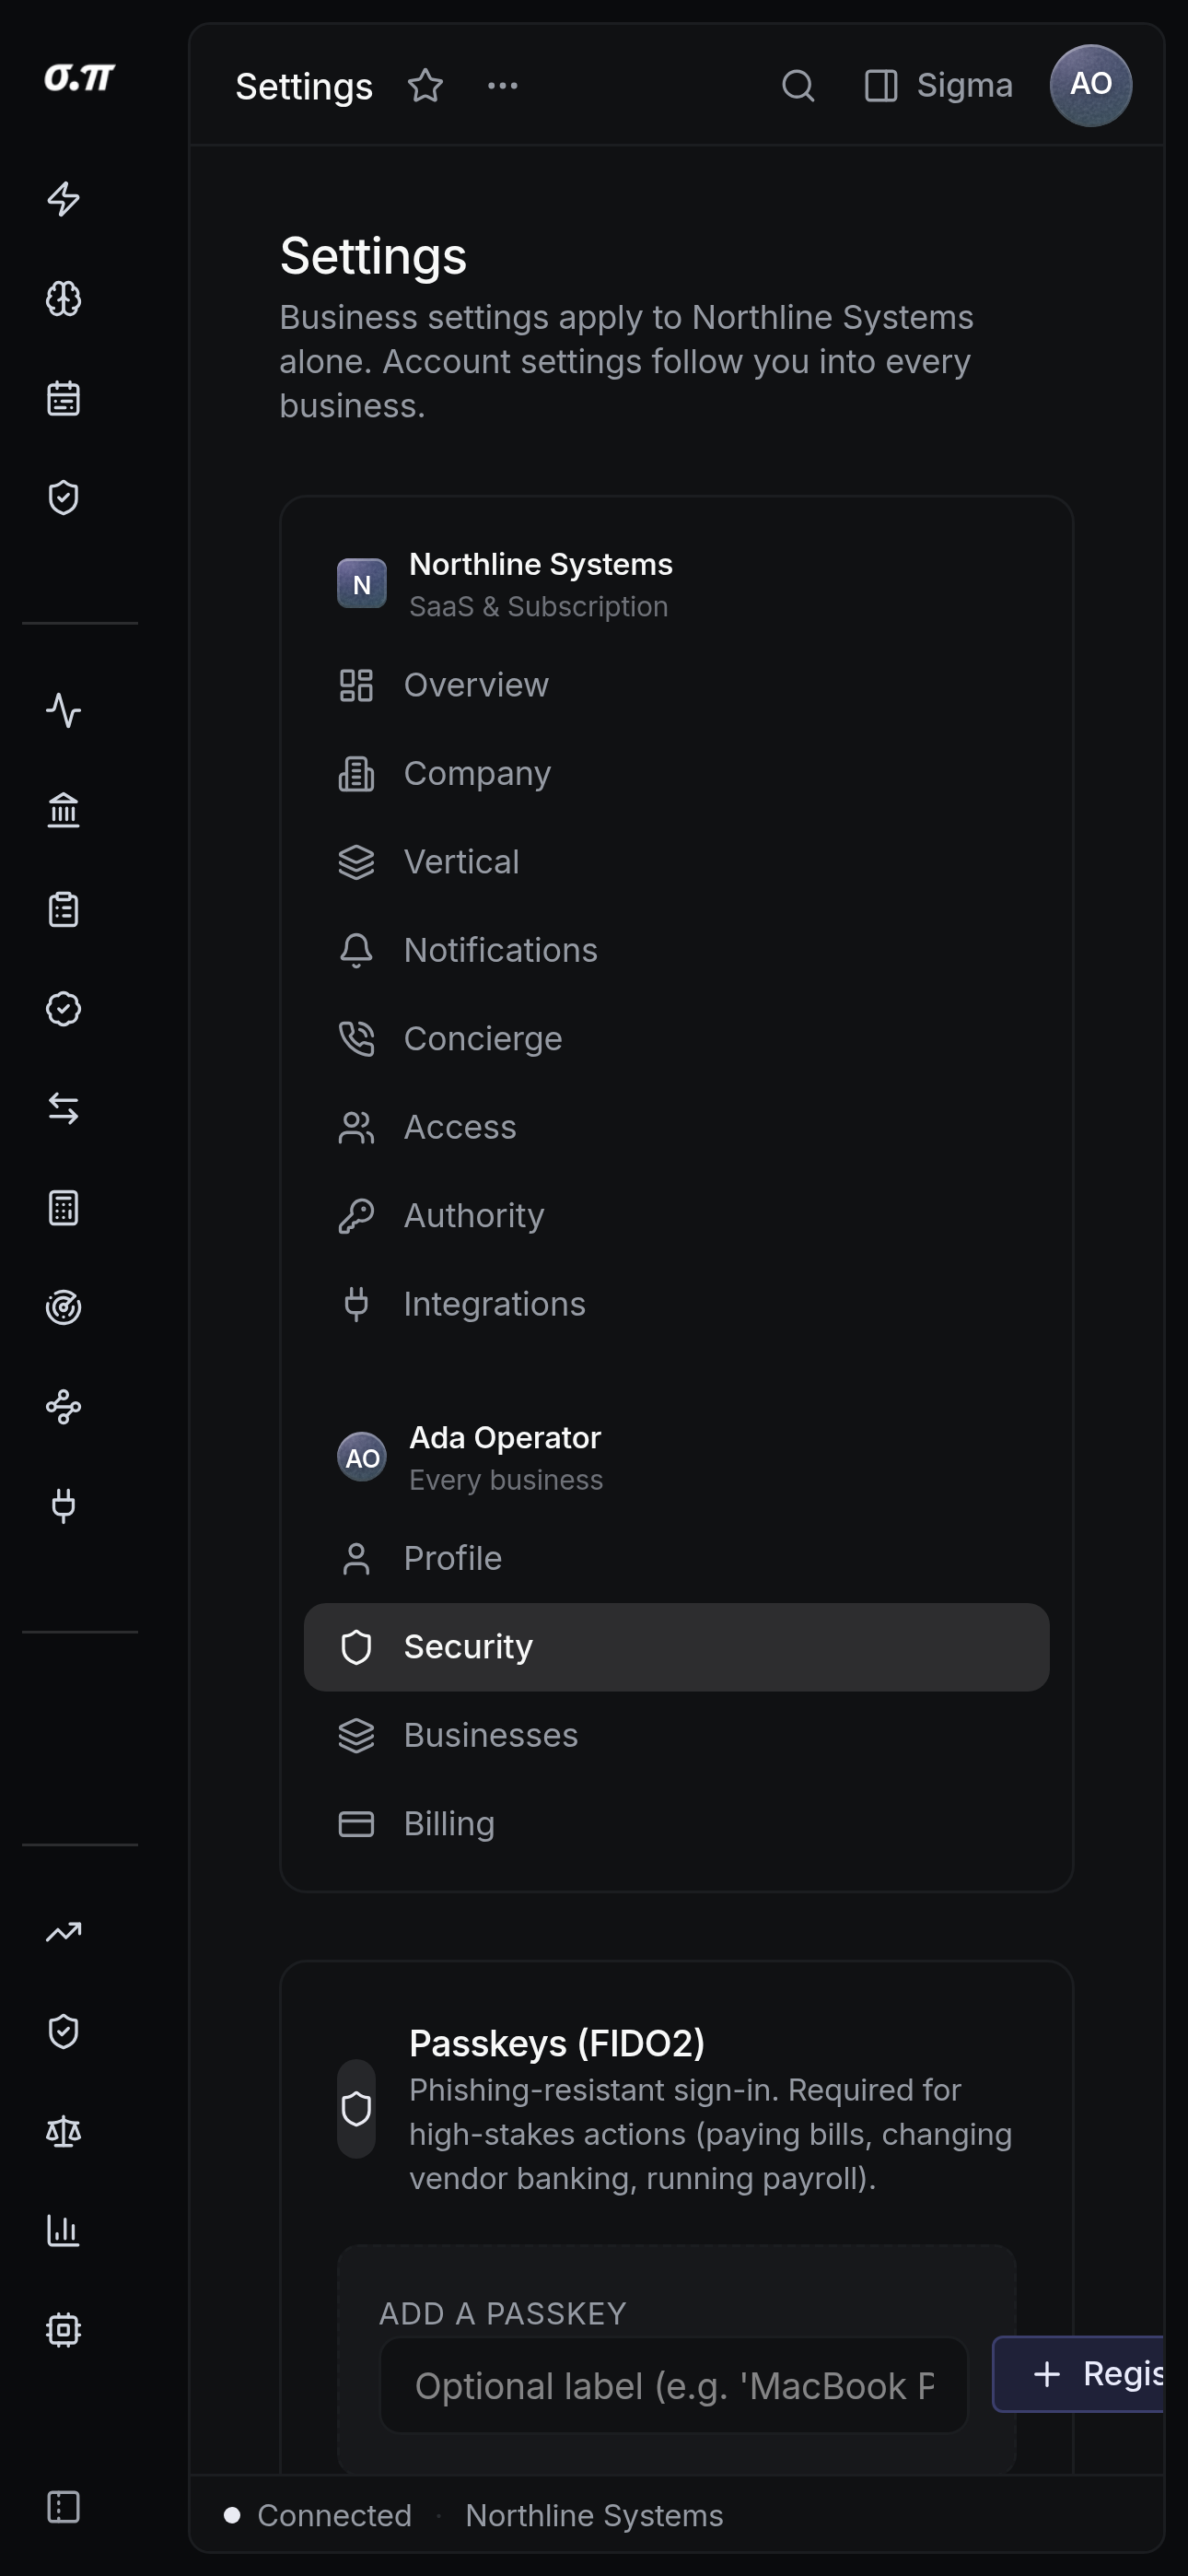Click the lightning bolt sidebar icon
This screenshot has height=2576, width=1188.
[63, 199]
